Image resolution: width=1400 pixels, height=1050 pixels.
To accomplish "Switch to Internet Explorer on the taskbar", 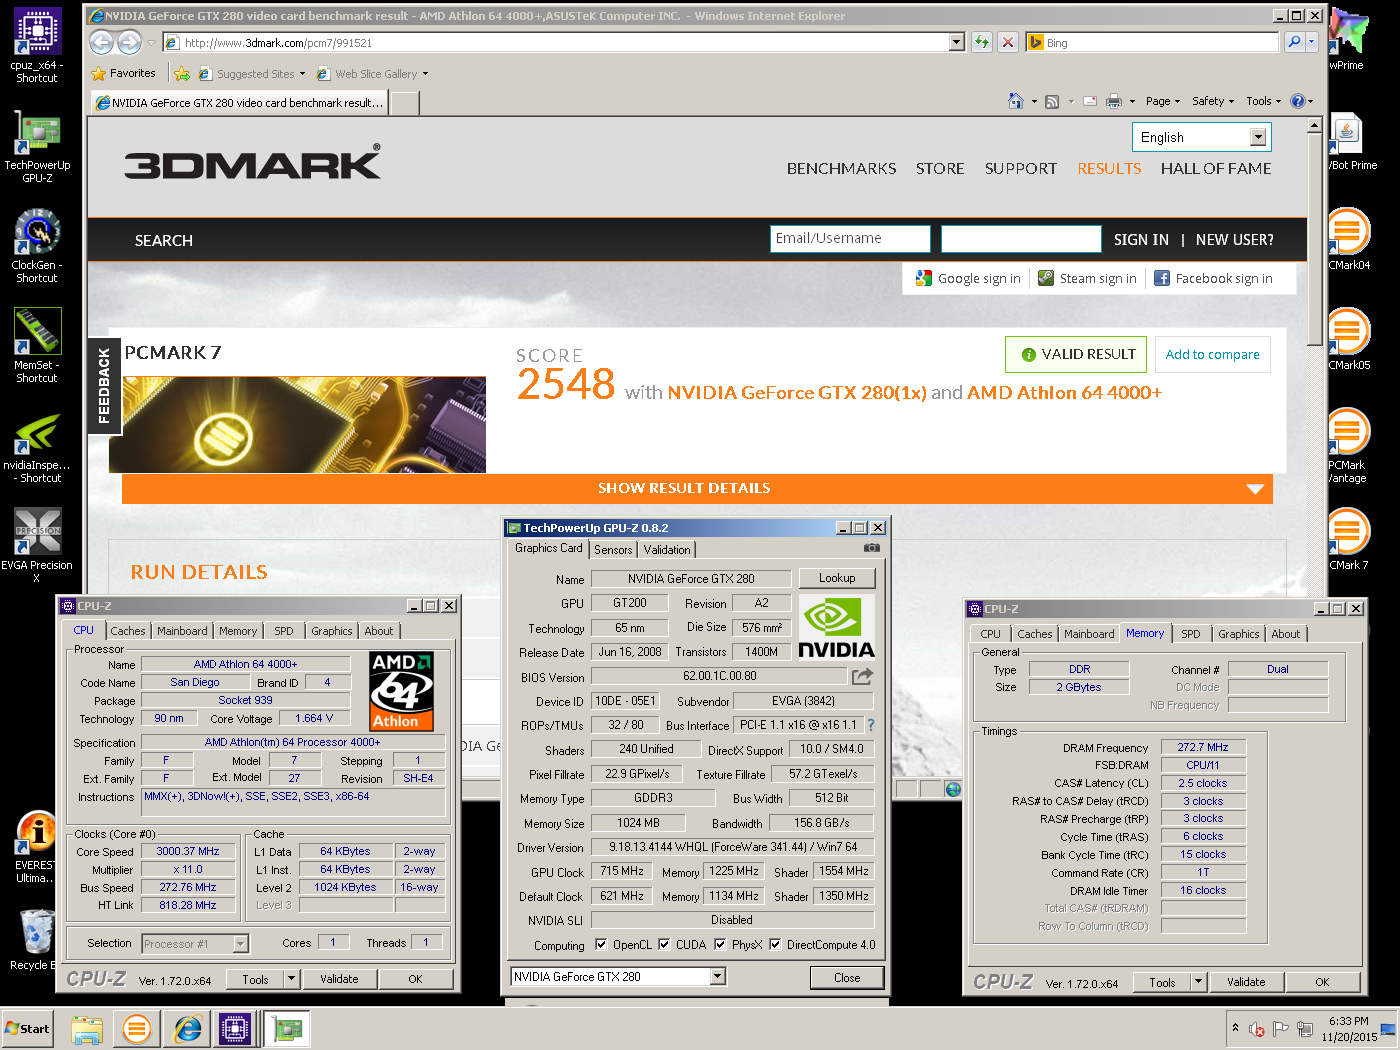I will (188, 1028).
